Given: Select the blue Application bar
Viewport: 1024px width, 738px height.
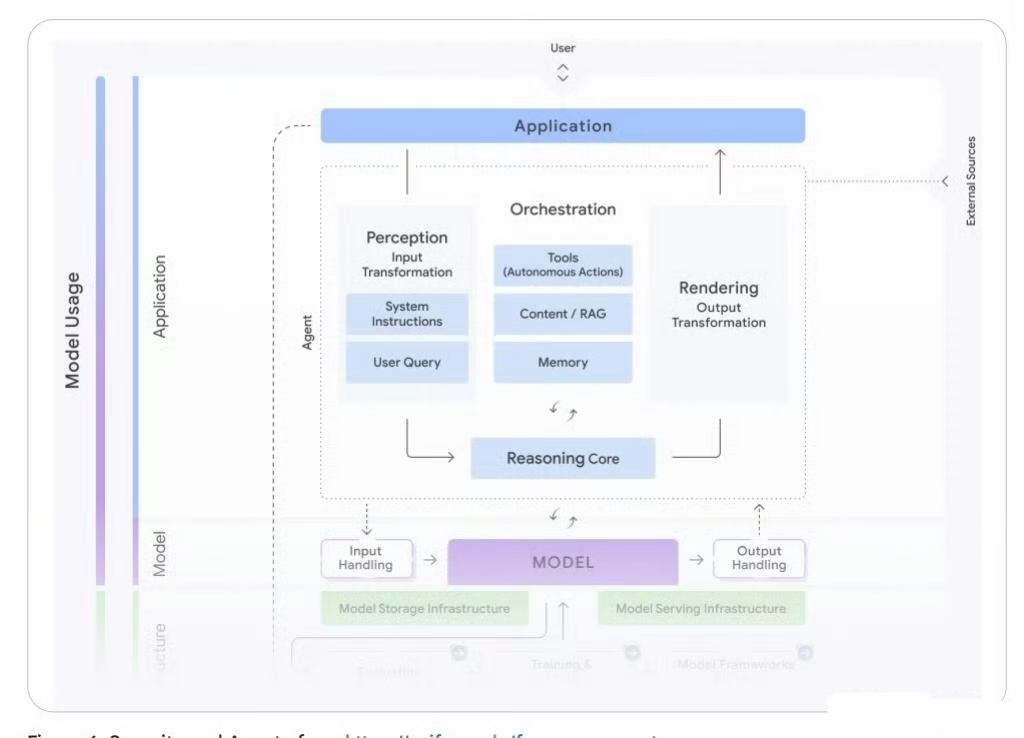Looking at the screenshot, I should coord(562,126).
